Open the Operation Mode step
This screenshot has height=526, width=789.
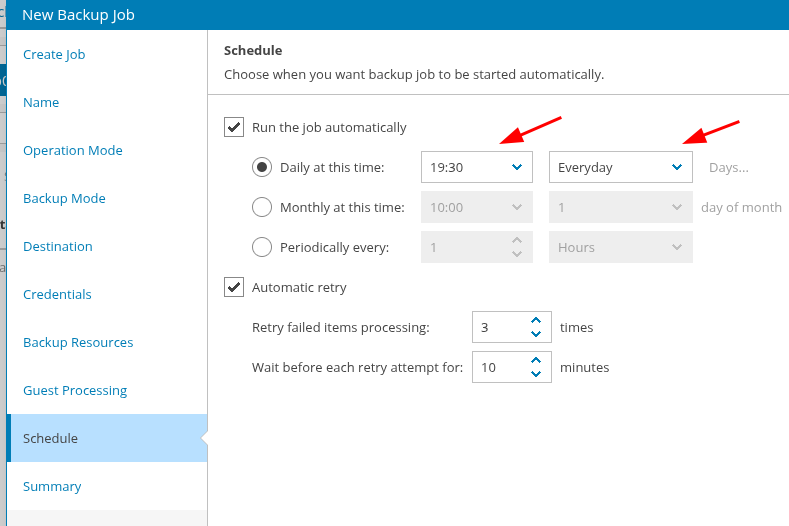point(73,150)
